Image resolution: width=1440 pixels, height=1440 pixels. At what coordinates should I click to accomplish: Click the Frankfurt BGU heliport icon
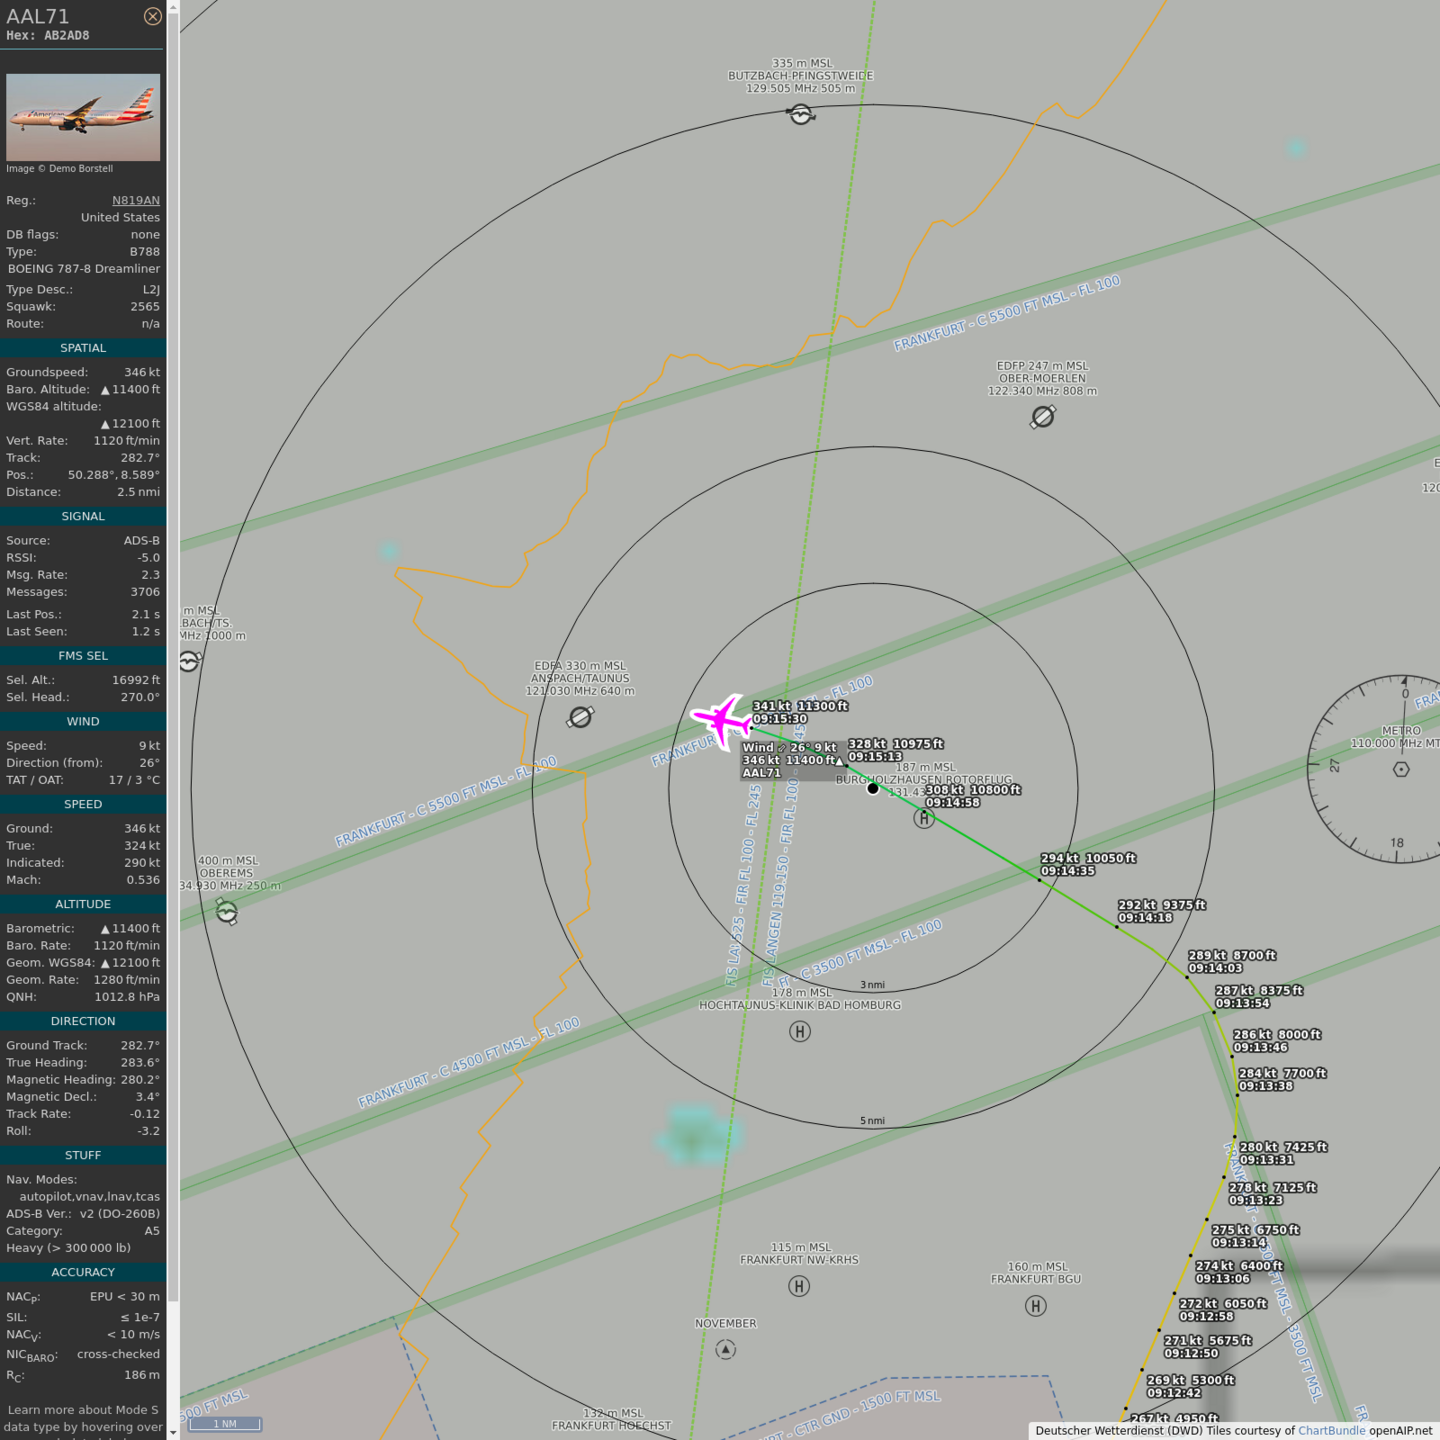point(1036,1305)
